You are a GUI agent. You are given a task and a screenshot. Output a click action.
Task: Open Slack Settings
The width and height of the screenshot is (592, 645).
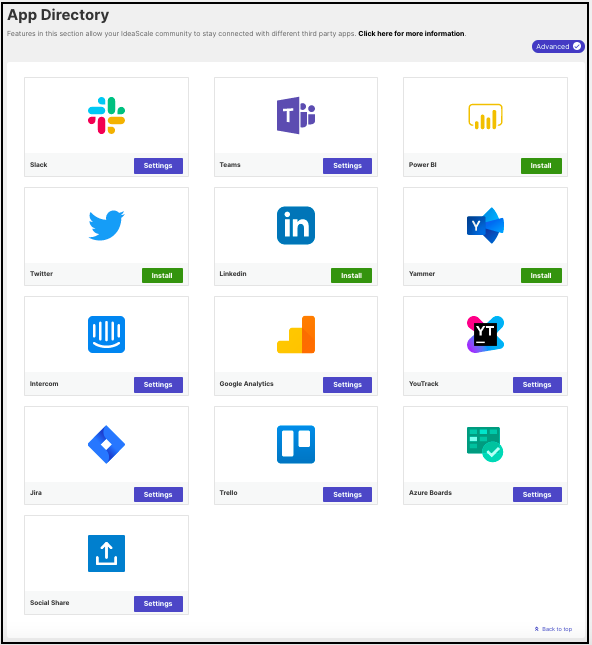[158, 166]
